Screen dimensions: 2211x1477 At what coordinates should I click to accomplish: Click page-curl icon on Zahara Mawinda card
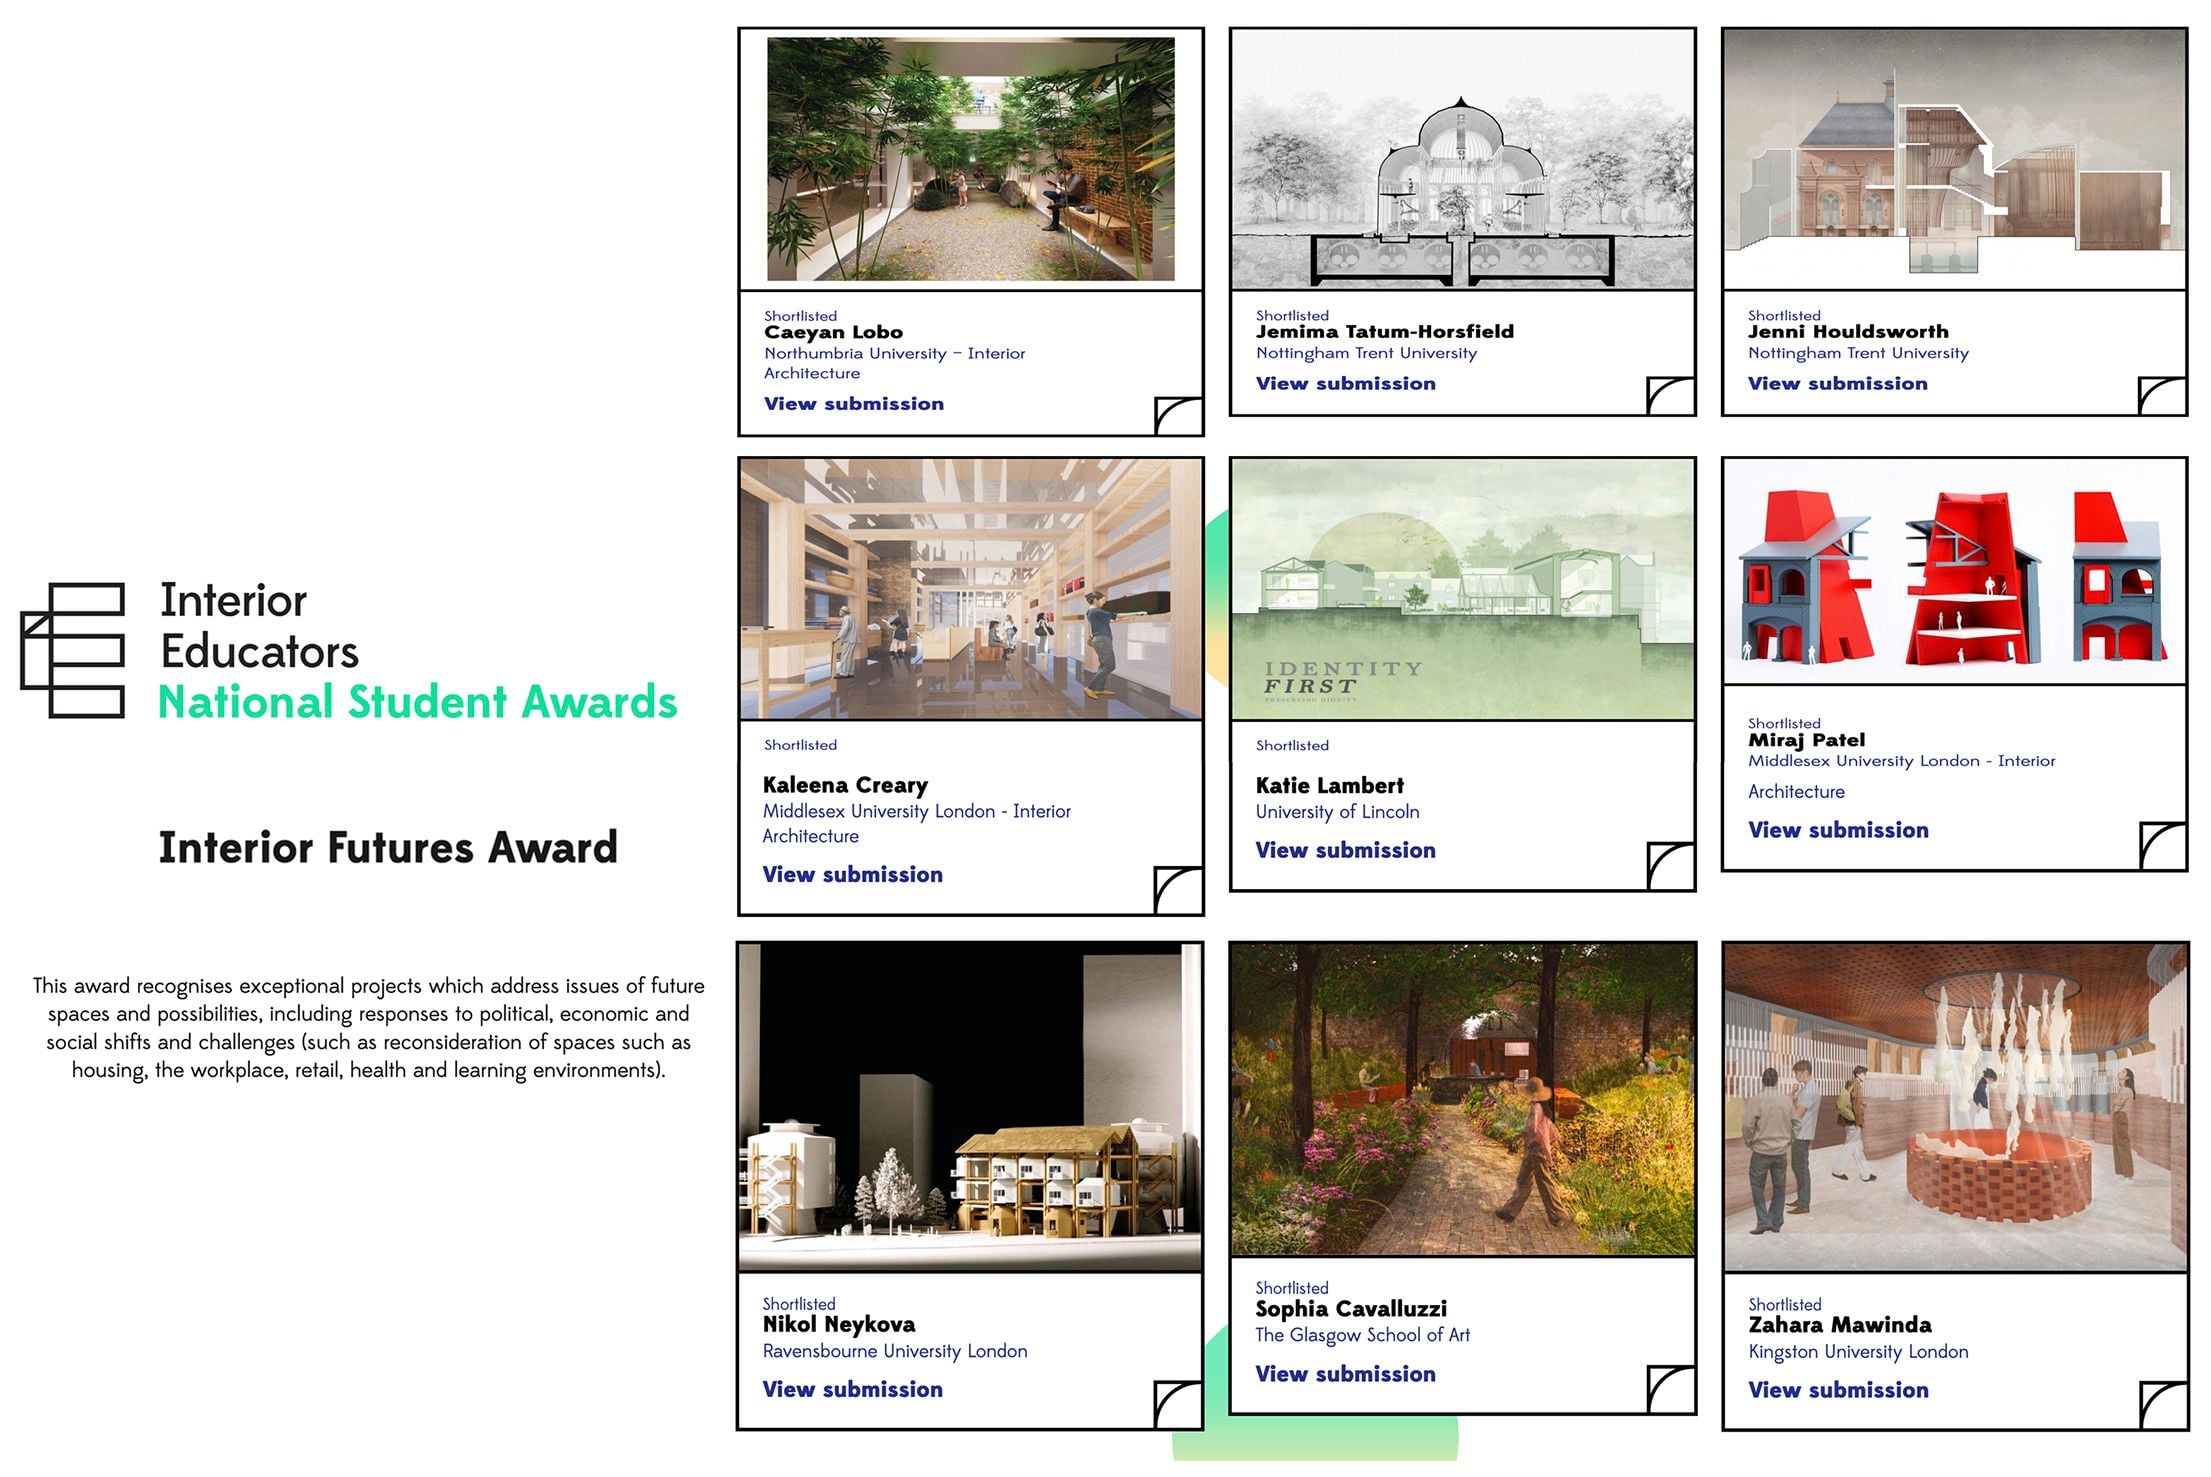pos(2163,1404)
